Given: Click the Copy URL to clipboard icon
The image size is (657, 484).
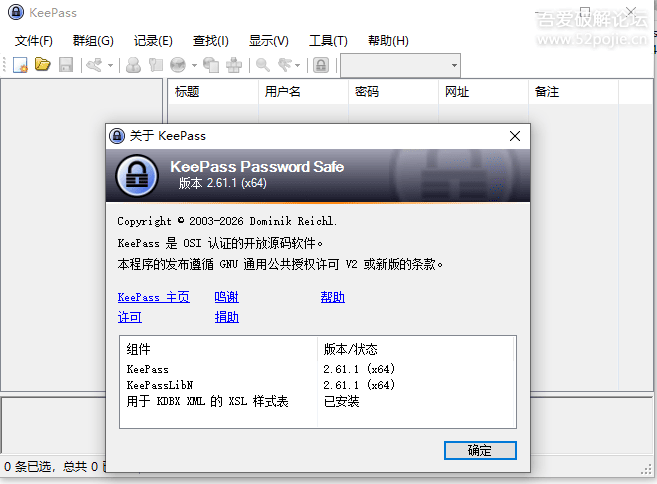Looking at the screenshot, I should 211,65.
